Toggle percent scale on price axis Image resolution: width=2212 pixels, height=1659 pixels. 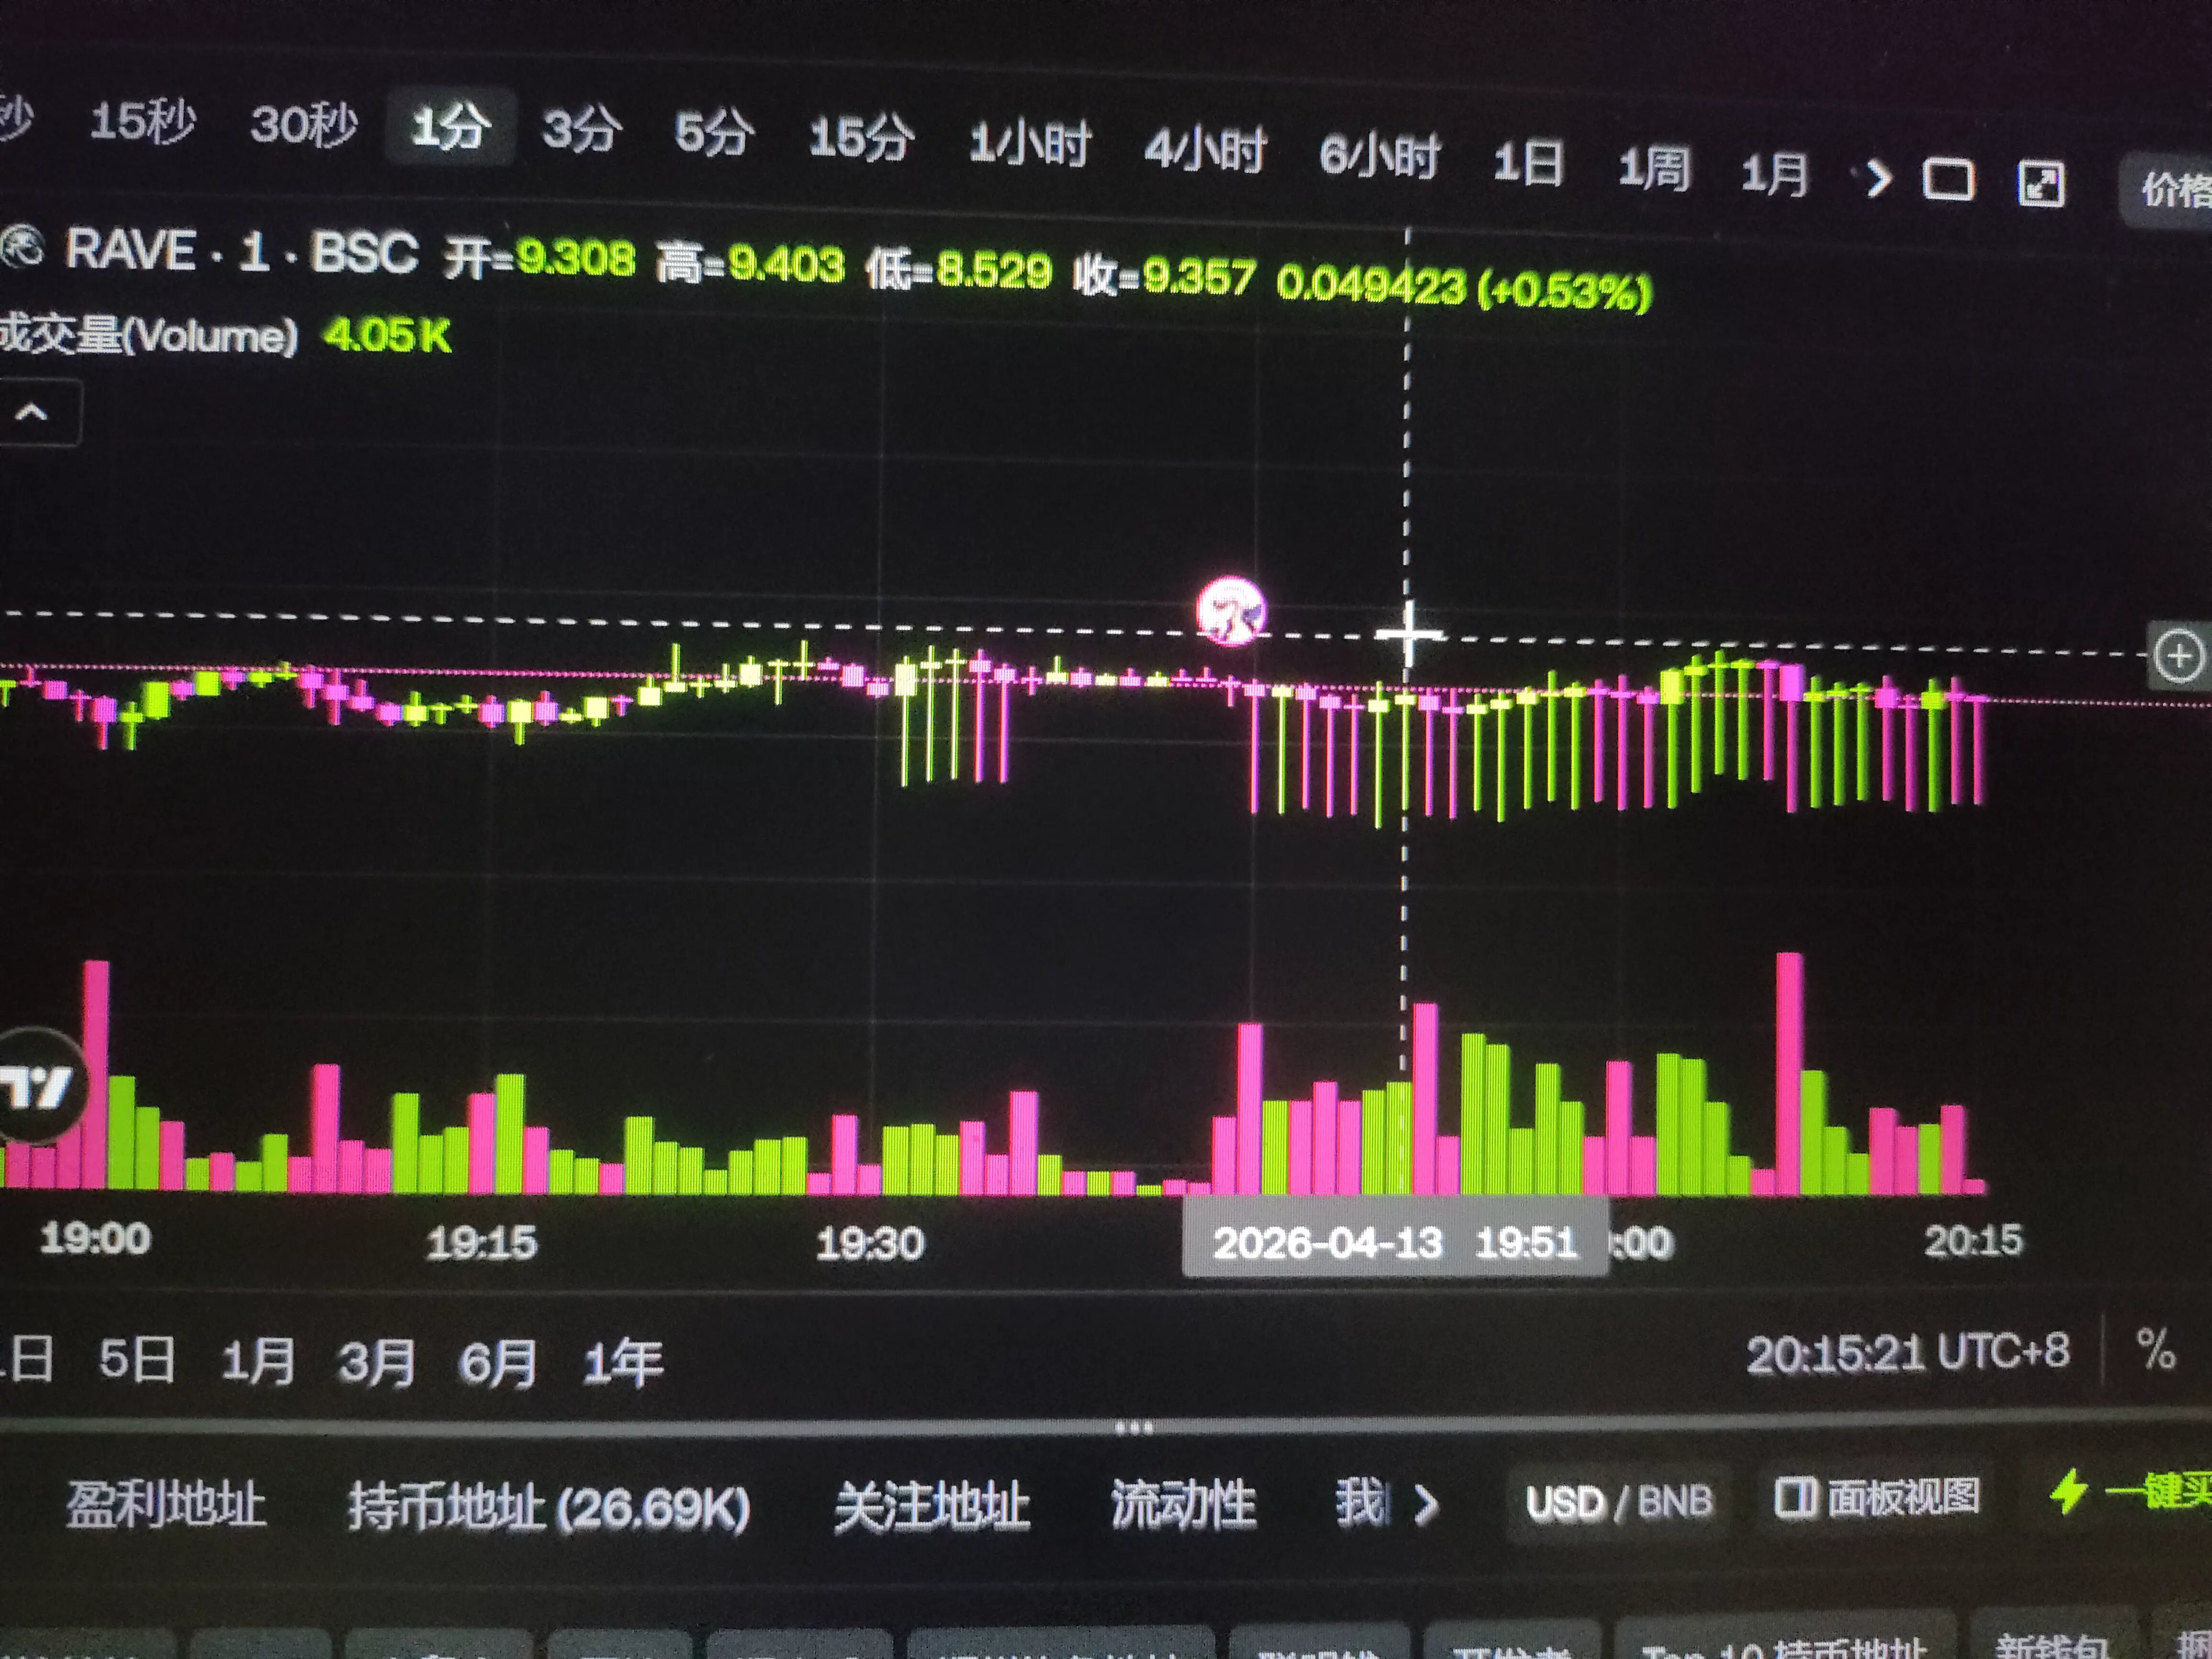click(x=2156, y=1349)
